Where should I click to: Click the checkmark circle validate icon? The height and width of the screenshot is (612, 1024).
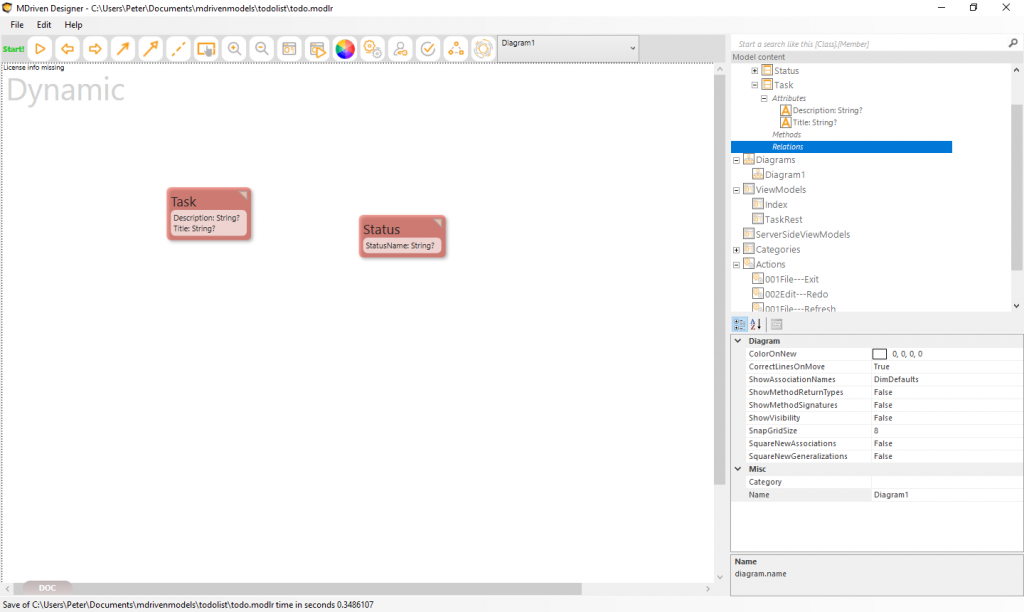tap(428, 49)
